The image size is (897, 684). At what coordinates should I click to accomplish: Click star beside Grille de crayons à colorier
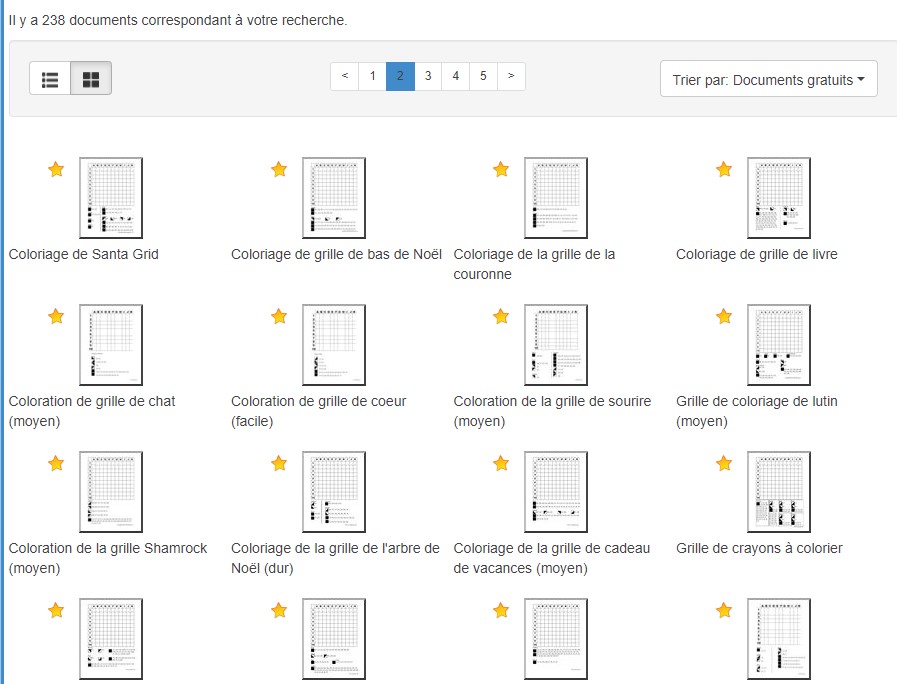point(724,464)
